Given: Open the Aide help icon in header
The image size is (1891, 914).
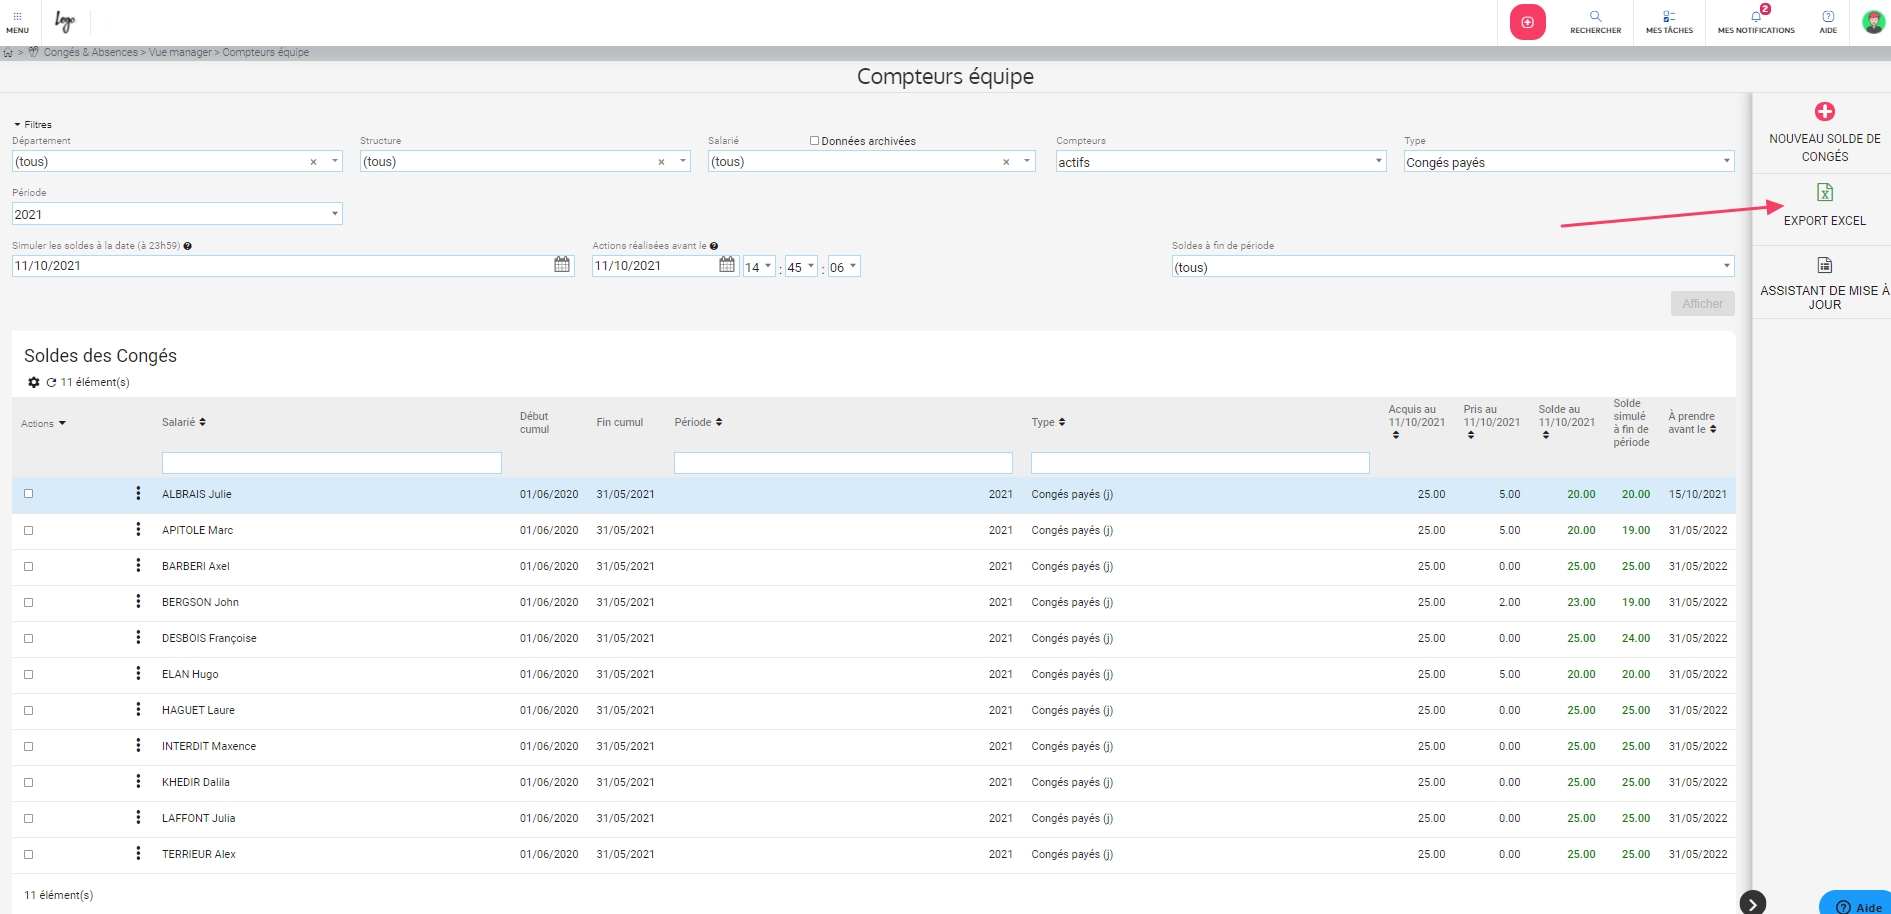Looking at the screenshot, I should [x=1828, y=16].
